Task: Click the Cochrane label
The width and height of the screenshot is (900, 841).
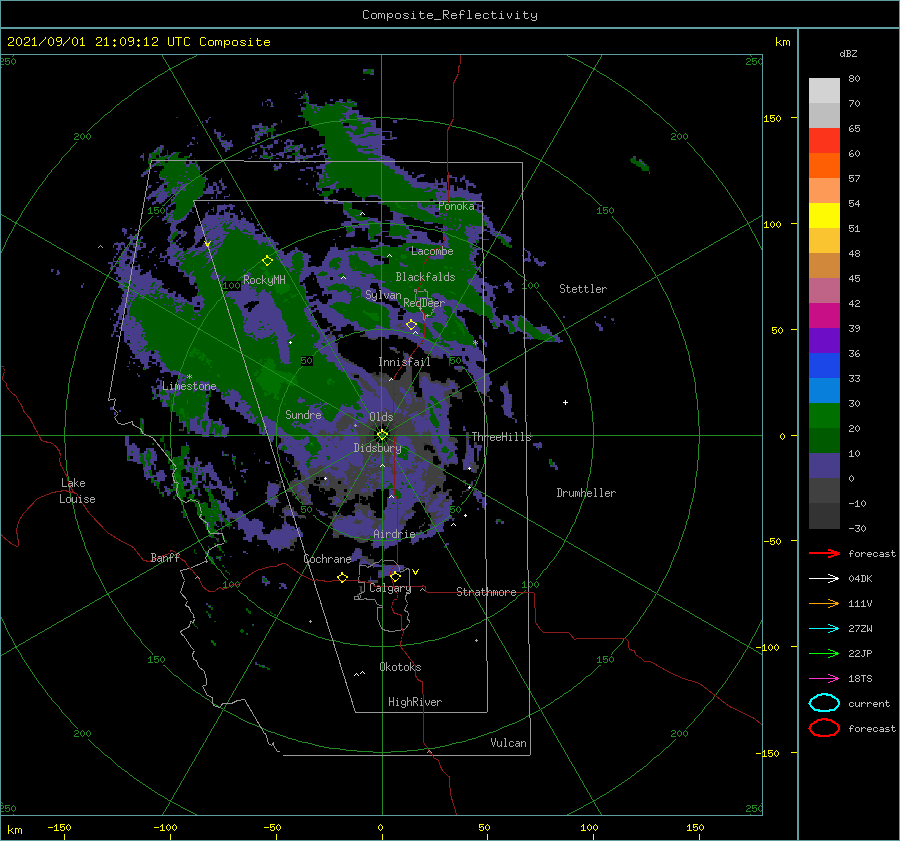Action: 327,559
